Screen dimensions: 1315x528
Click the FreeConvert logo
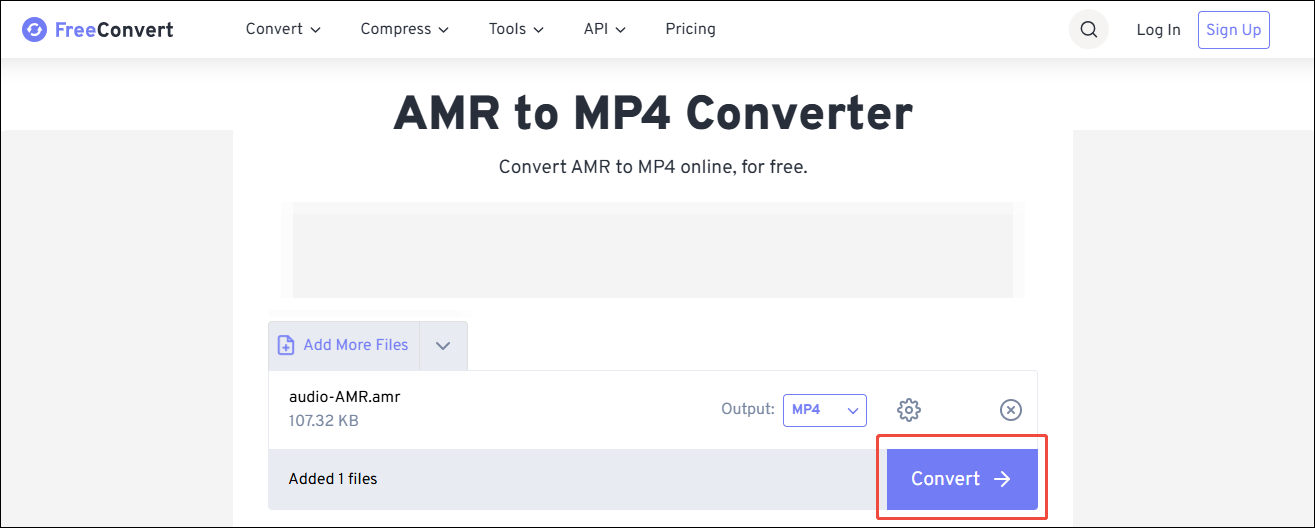98,30
